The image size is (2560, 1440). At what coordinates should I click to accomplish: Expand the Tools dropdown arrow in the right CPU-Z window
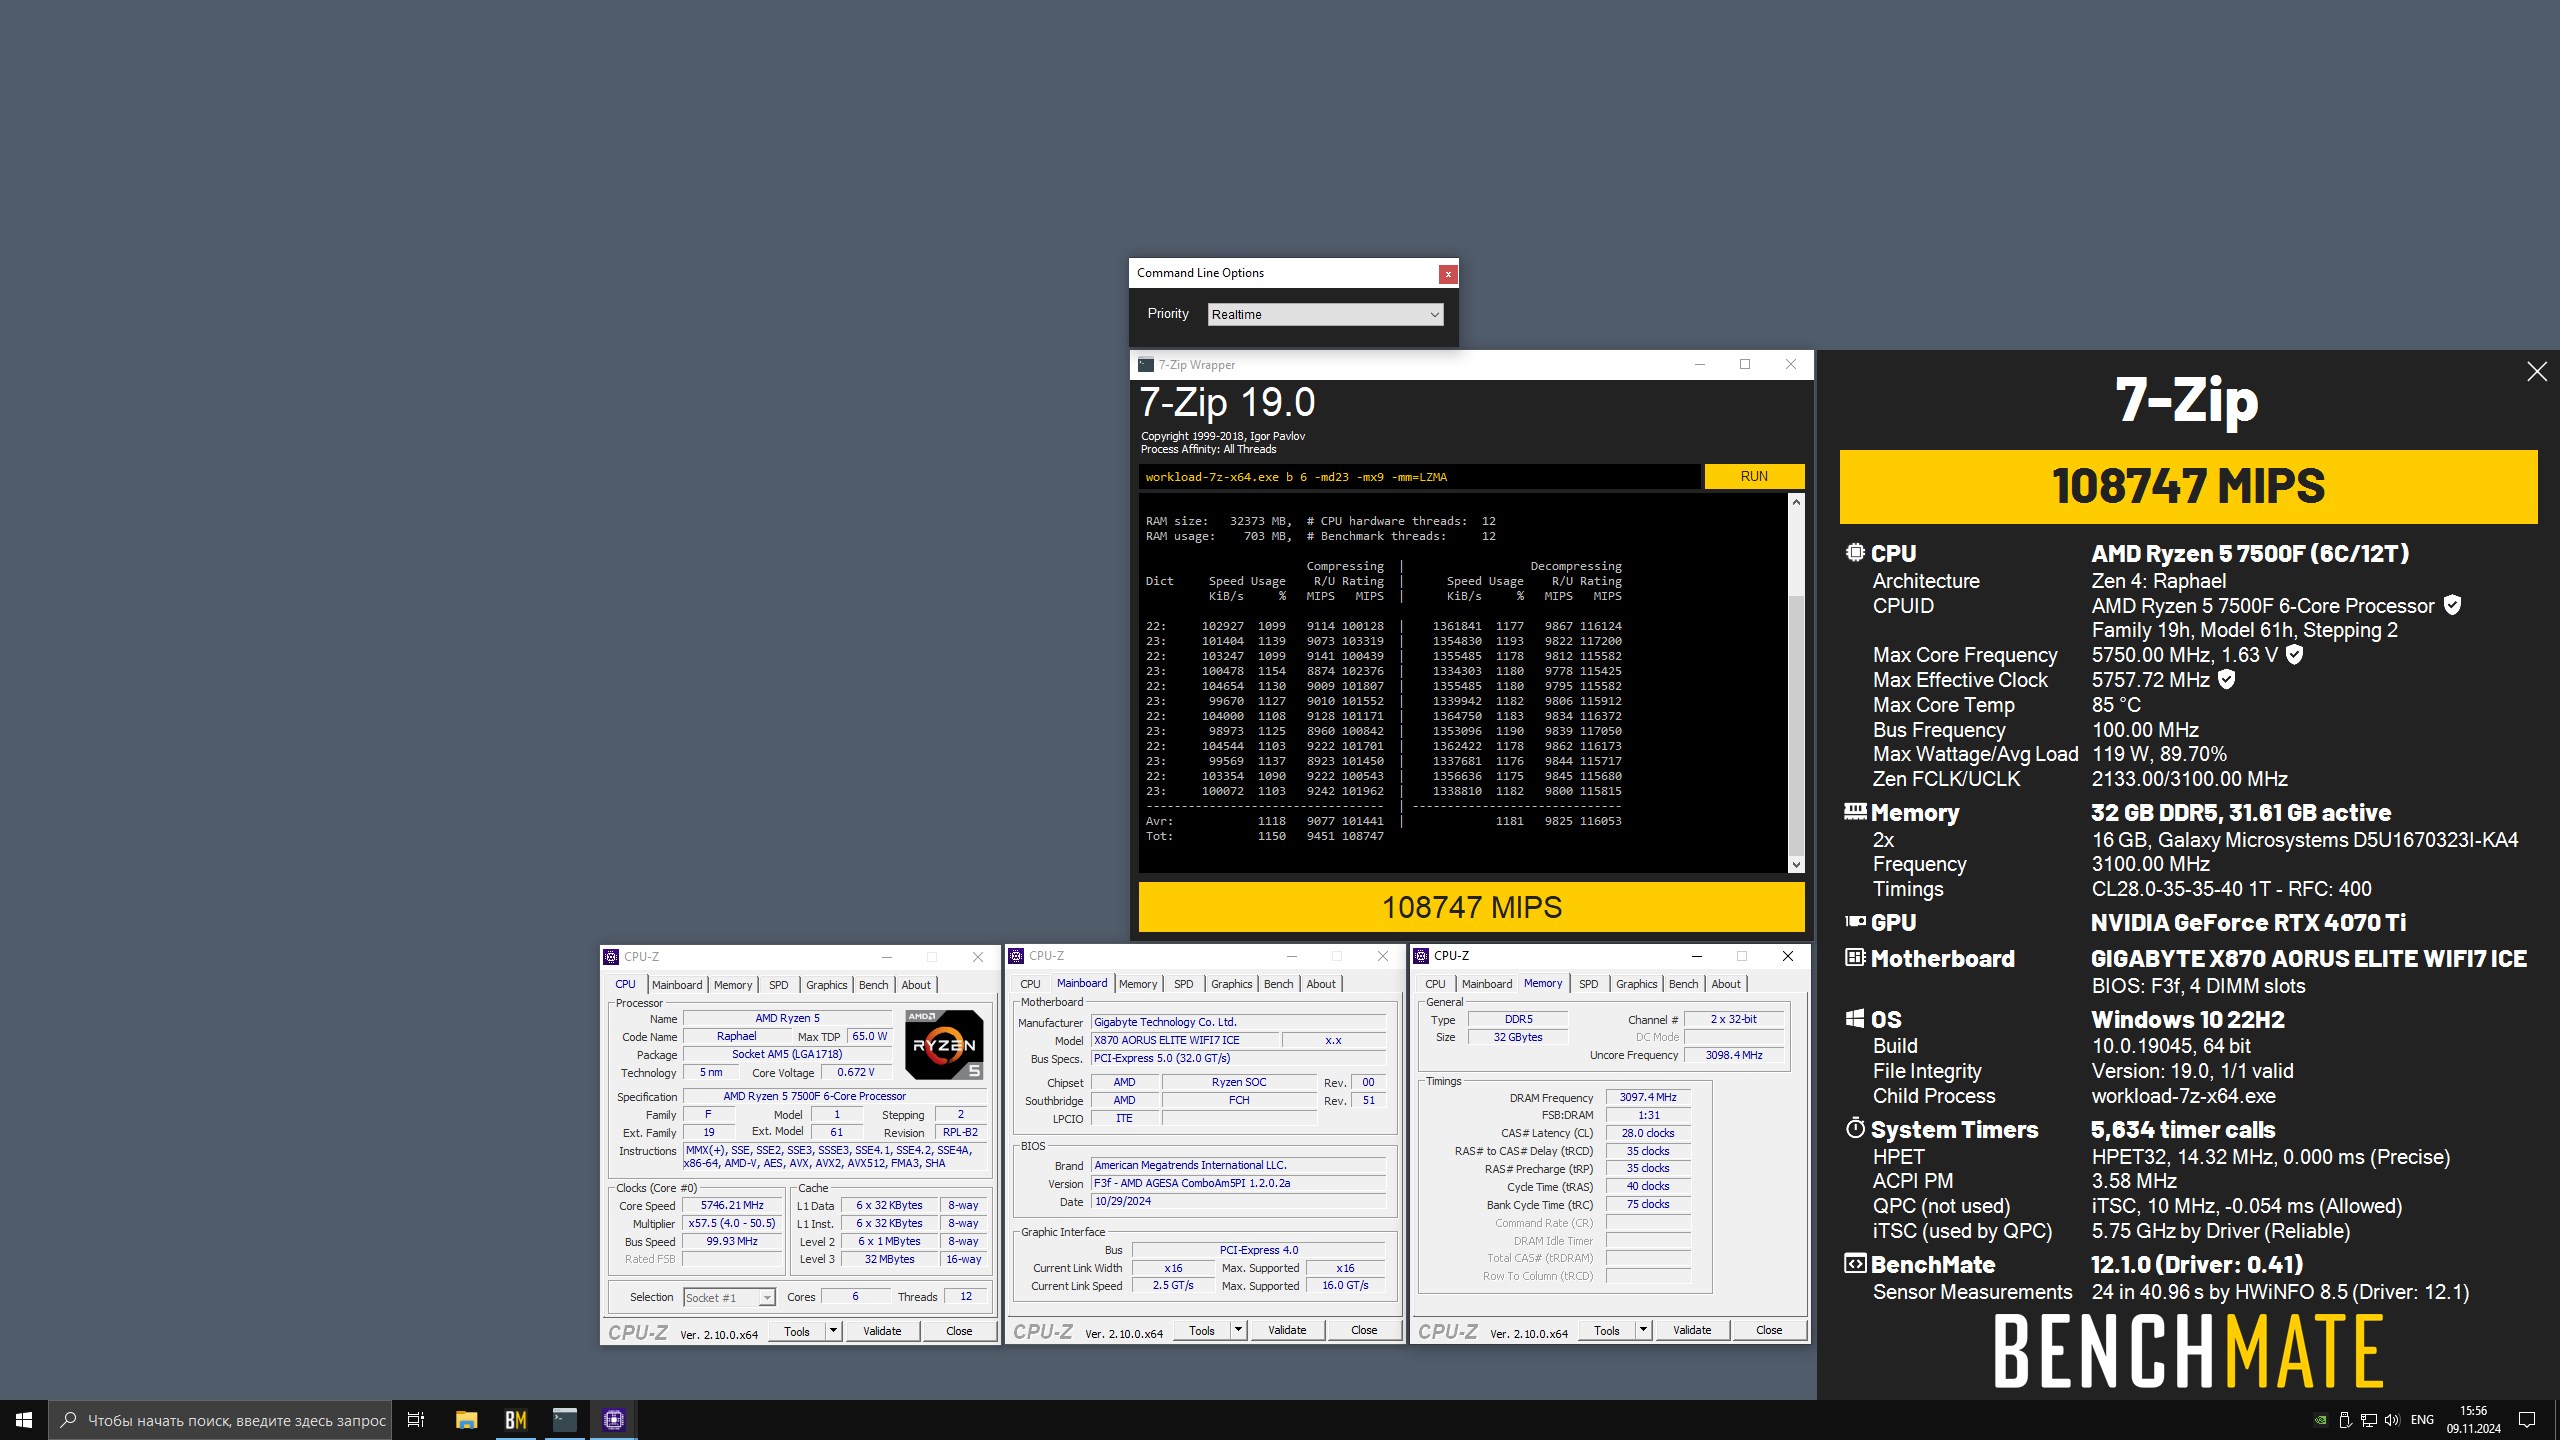pos(1643,1330)
